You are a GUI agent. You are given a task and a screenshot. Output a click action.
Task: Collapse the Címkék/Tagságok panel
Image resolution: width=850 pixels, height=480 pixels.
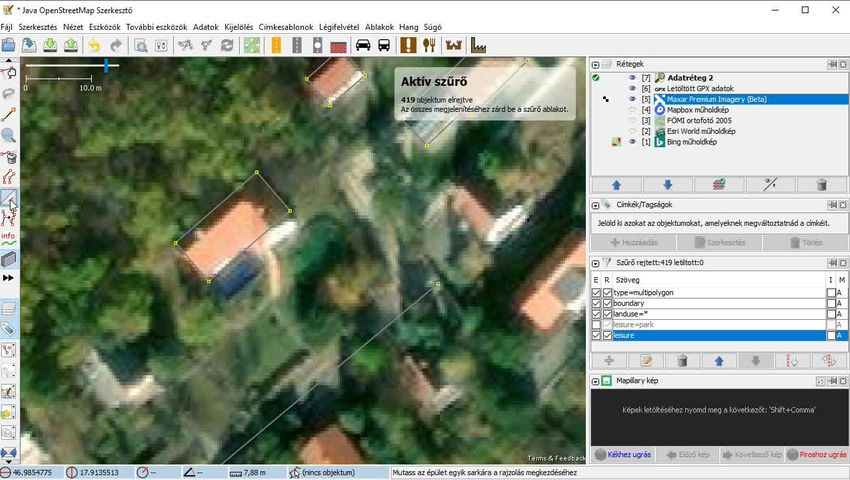[x=595, y=206]
